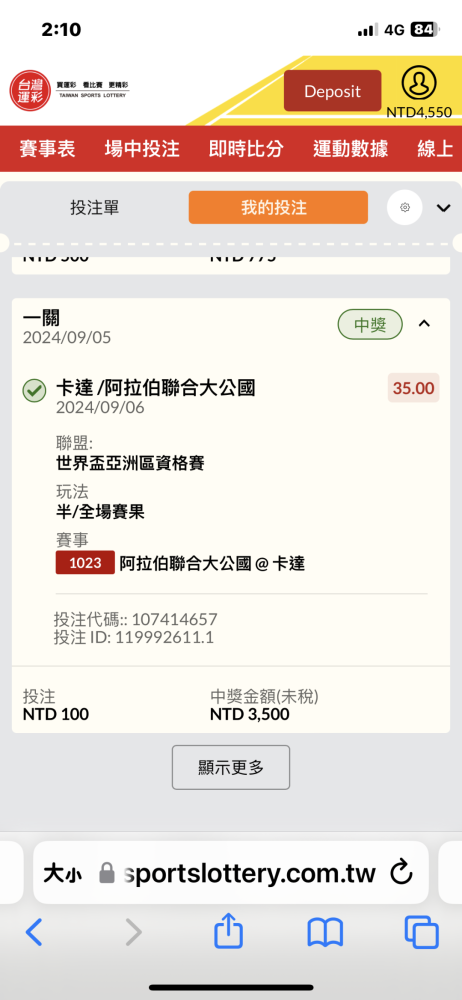The width and height of the screenshot is (462, 1000).
Task: Open bet slip settings gear icon
Action: click(x=405, y=207)
